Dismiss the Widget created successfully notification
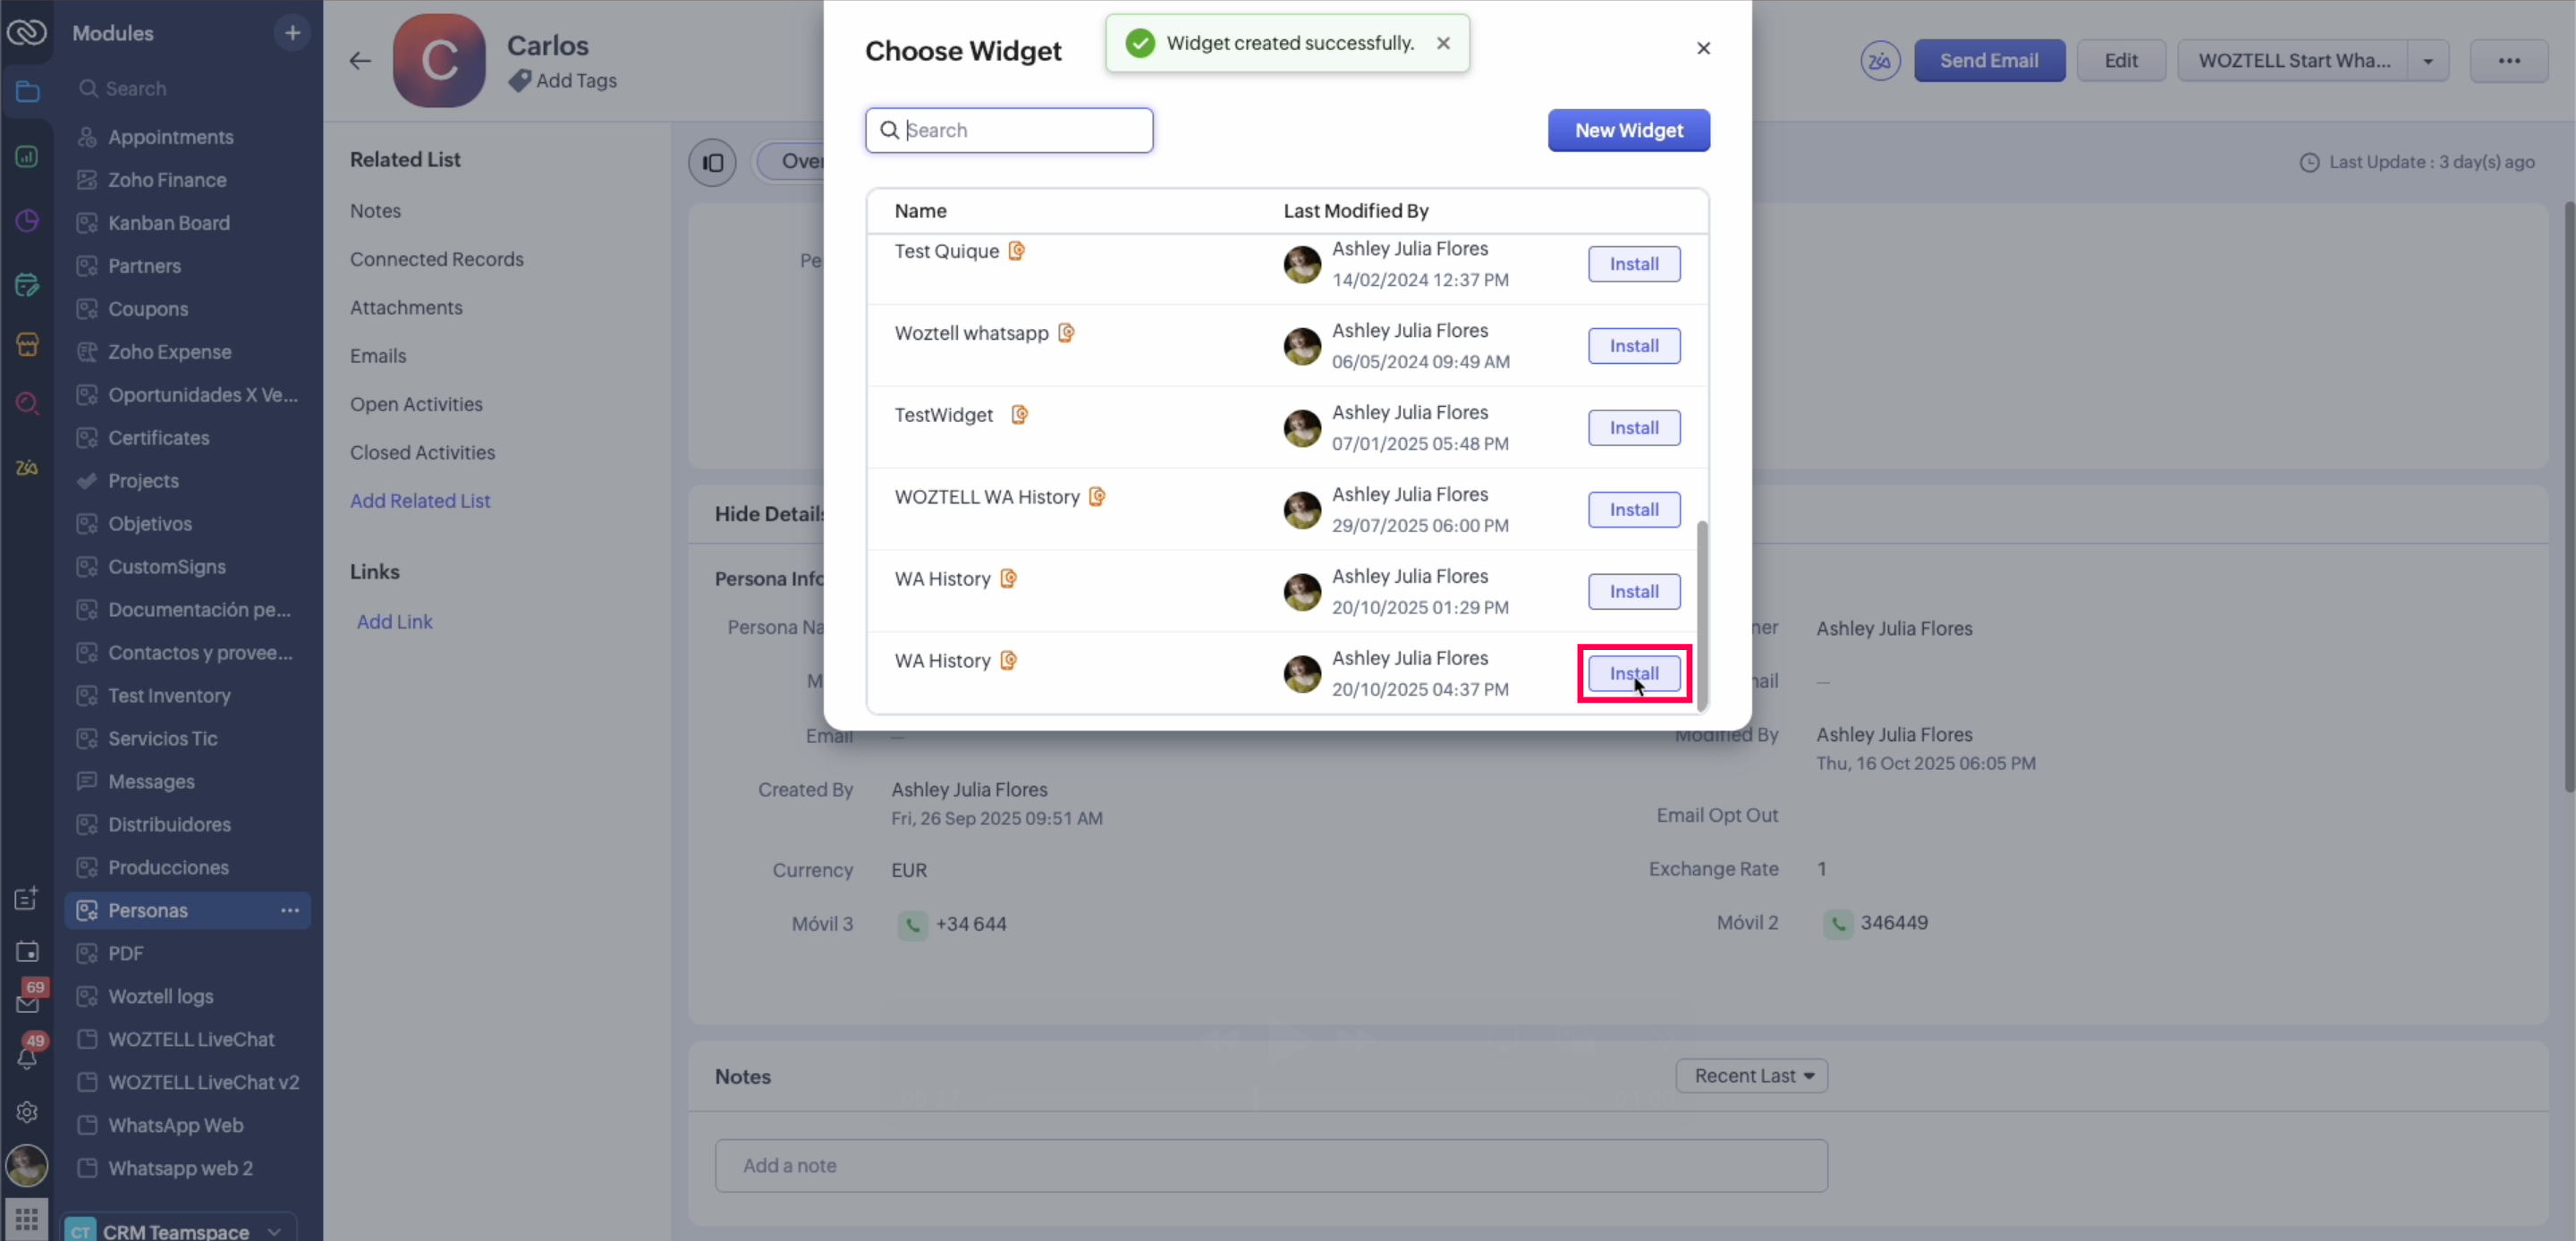Viewport: 2576px width, 1241px height. 1443,43
